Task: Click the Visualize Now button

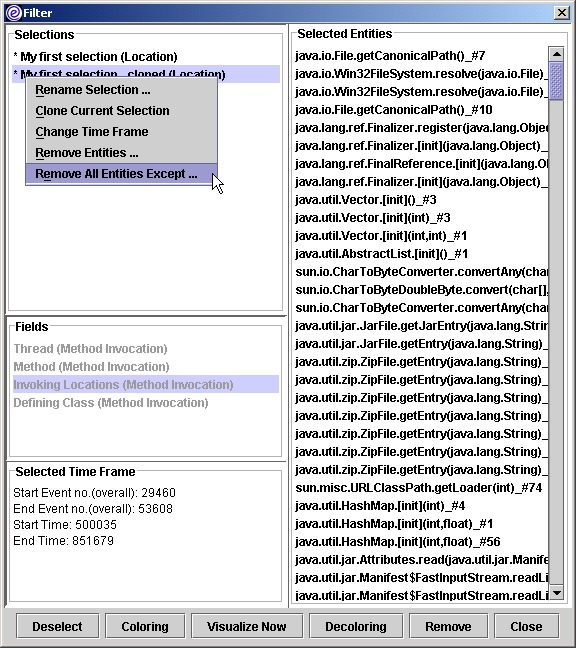Action: coord(247,627)
